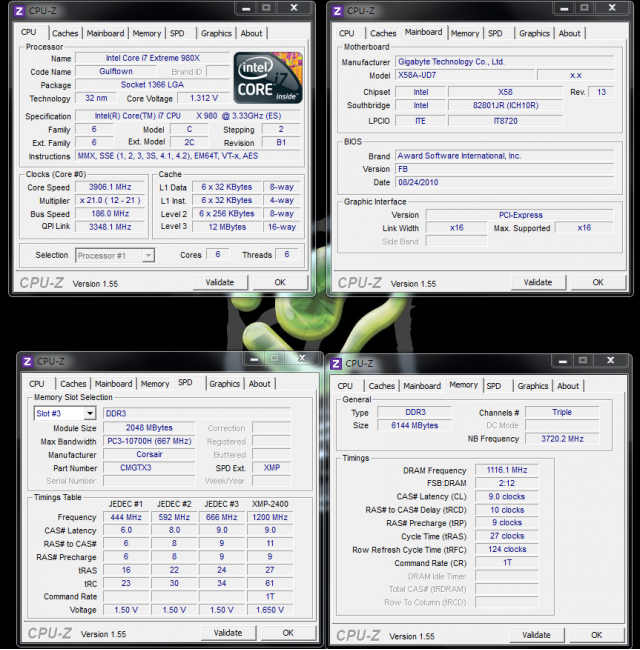Click Validate in the bottom-right Memory window
The width and height of the screenshot is (640, 650).
[x=536, y=635]
